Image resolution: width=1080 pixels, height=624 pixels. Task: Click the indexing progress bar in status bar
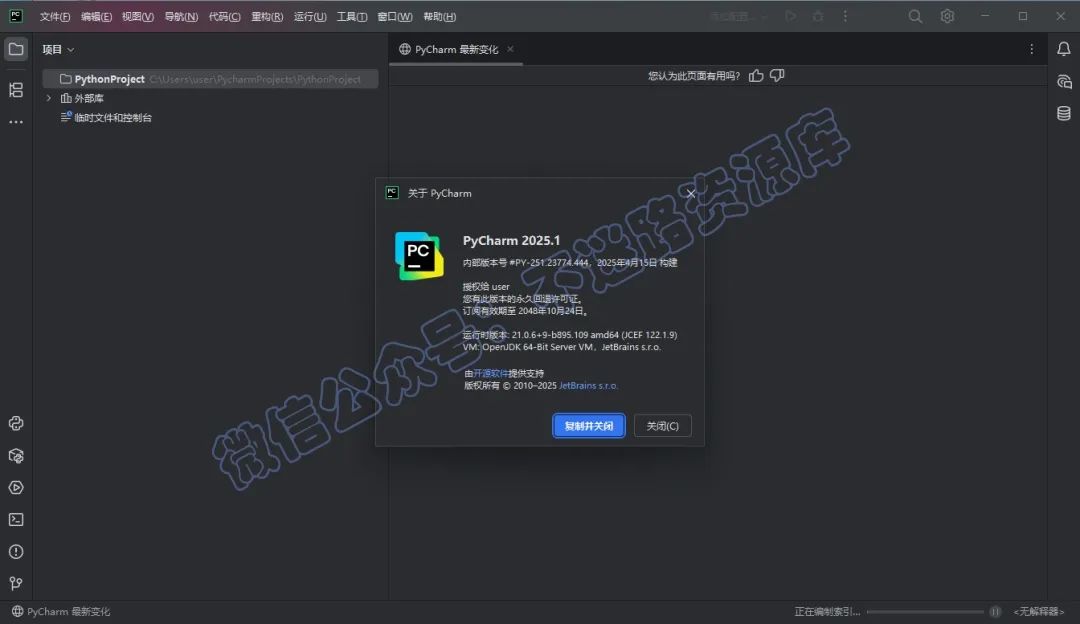[925, 612]
